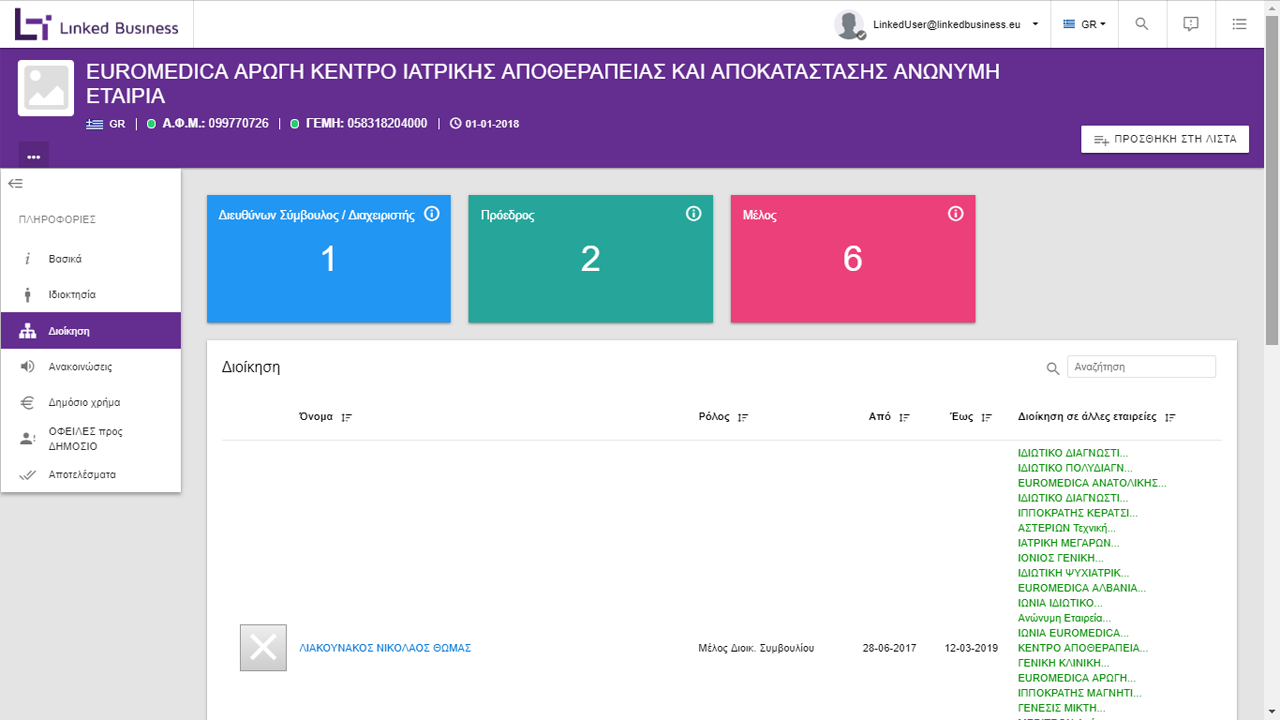The image size is (1280, 720).
Task: Open ΙΠΠΟΚΡΑΤΗΣ ΜΑΓΝΗΤΙ... company link
Action: point(1080,693)
